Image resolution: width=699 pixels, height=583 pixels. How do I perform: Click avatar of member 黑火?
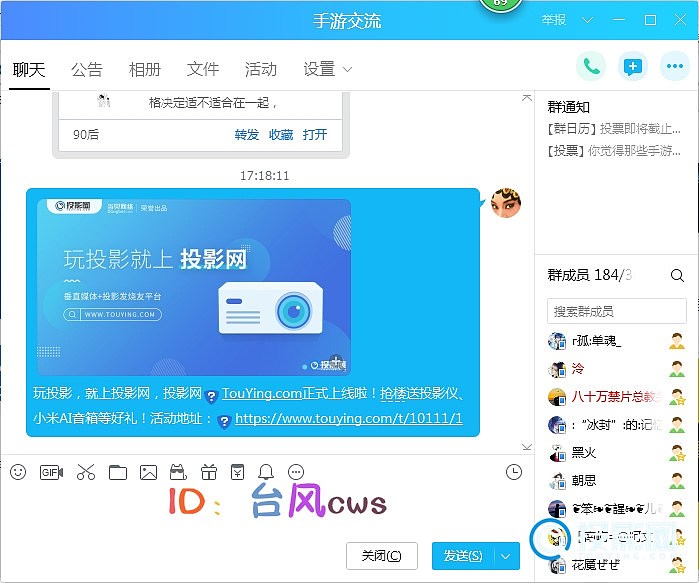(x=557, y=453)
